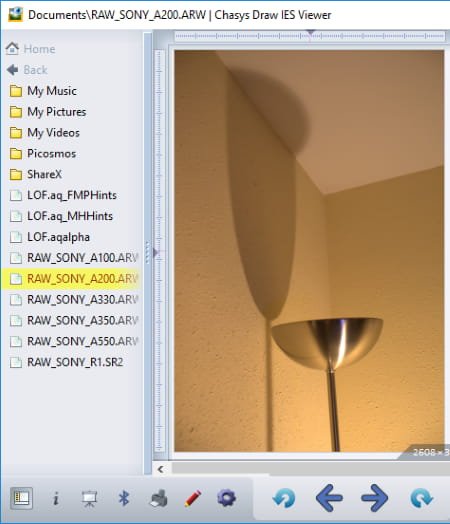
Task: Select highlighted RAW_SONY_A200.ARW file
Action: [x=70, y=278]
